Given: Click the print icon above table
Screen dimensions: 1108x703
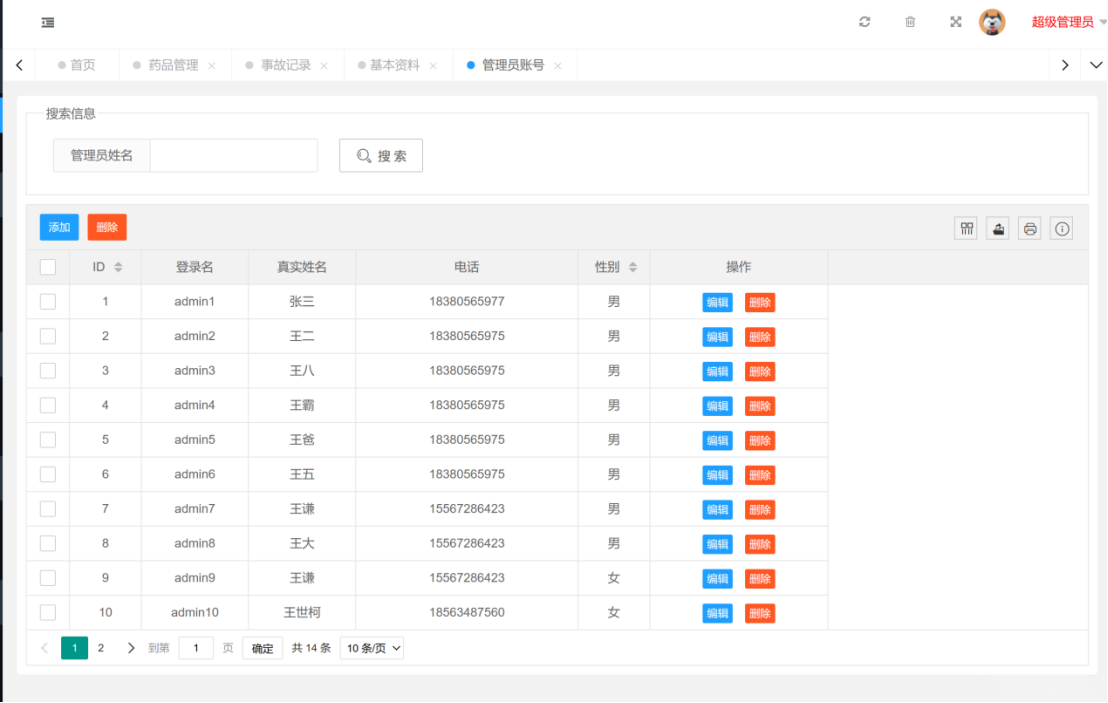Looking at the screenshot, I should point(1030,228).
